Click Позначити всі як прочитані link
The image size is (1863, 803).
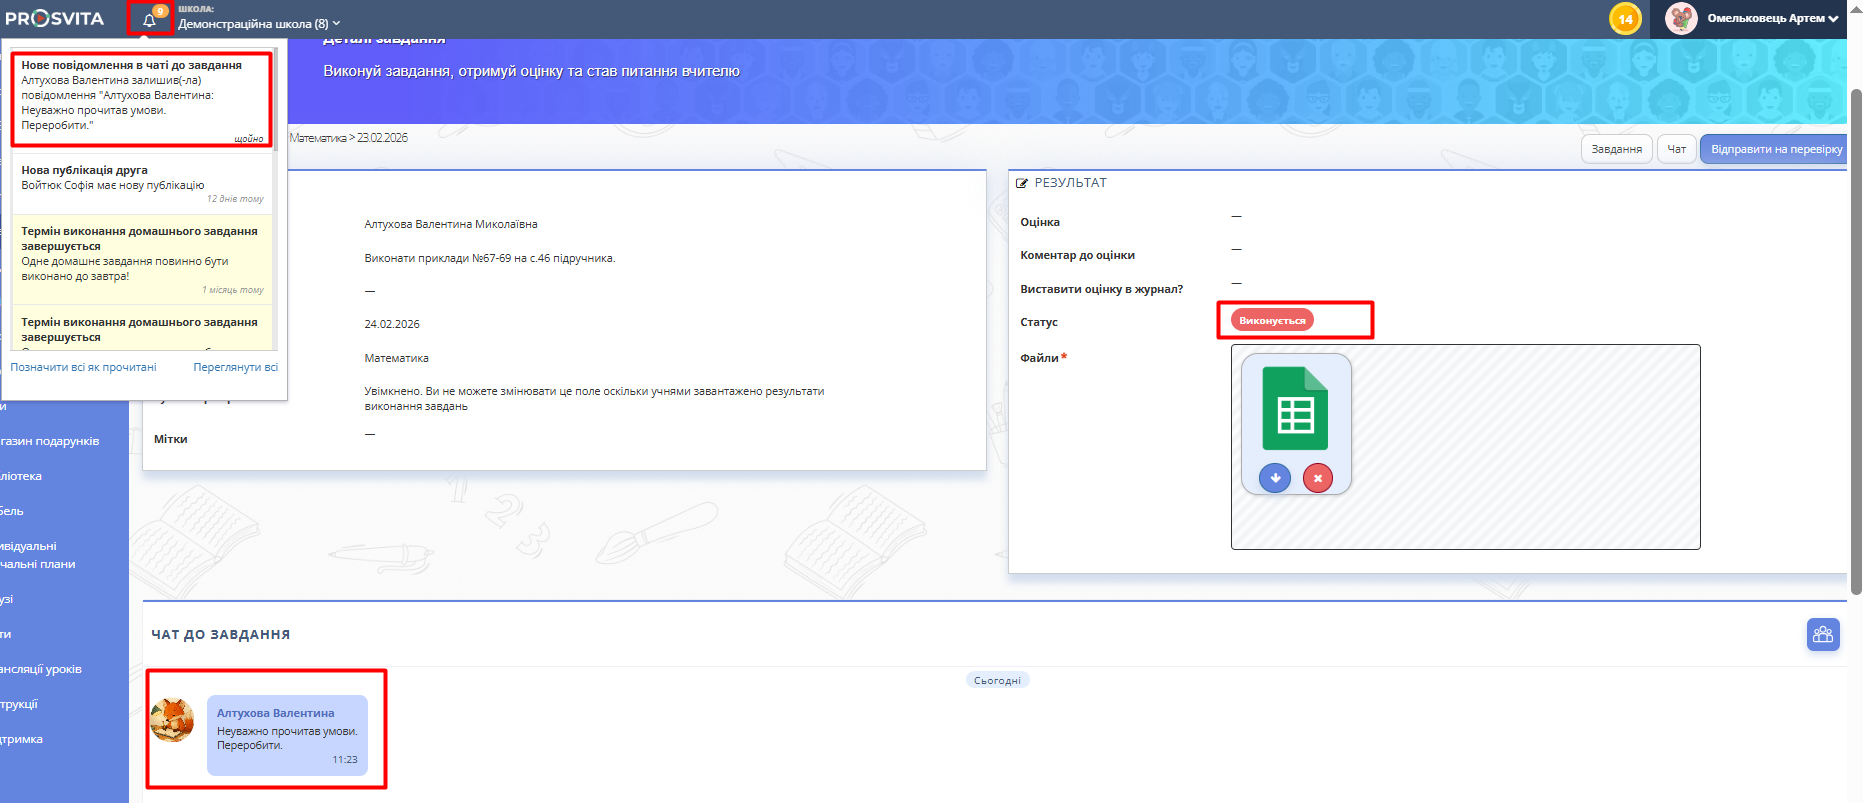(83, 367)
